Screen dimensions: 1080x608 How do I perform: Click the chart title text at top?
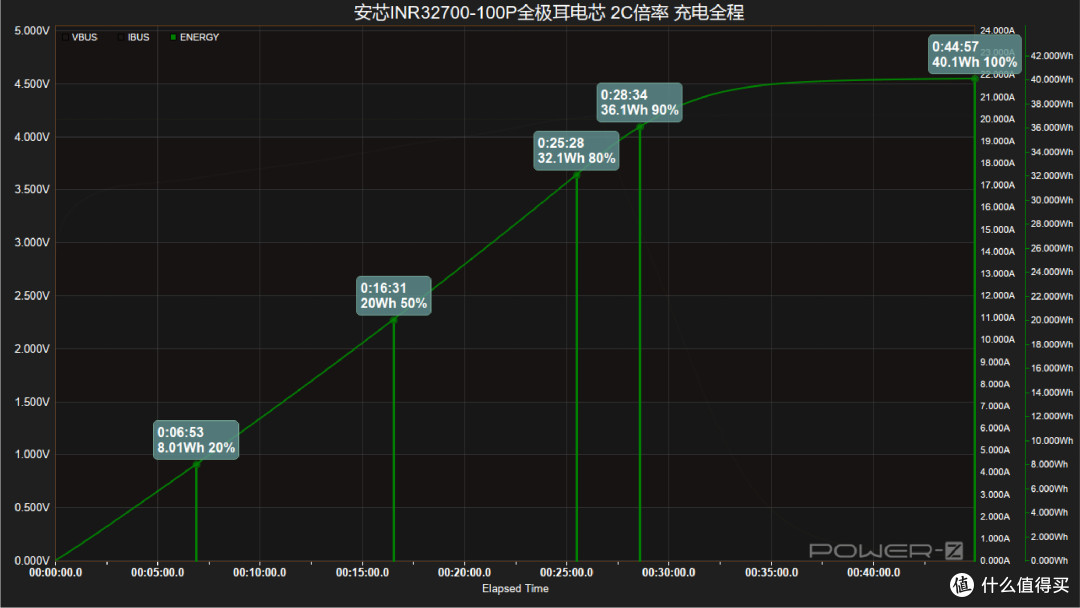[549, 12]
